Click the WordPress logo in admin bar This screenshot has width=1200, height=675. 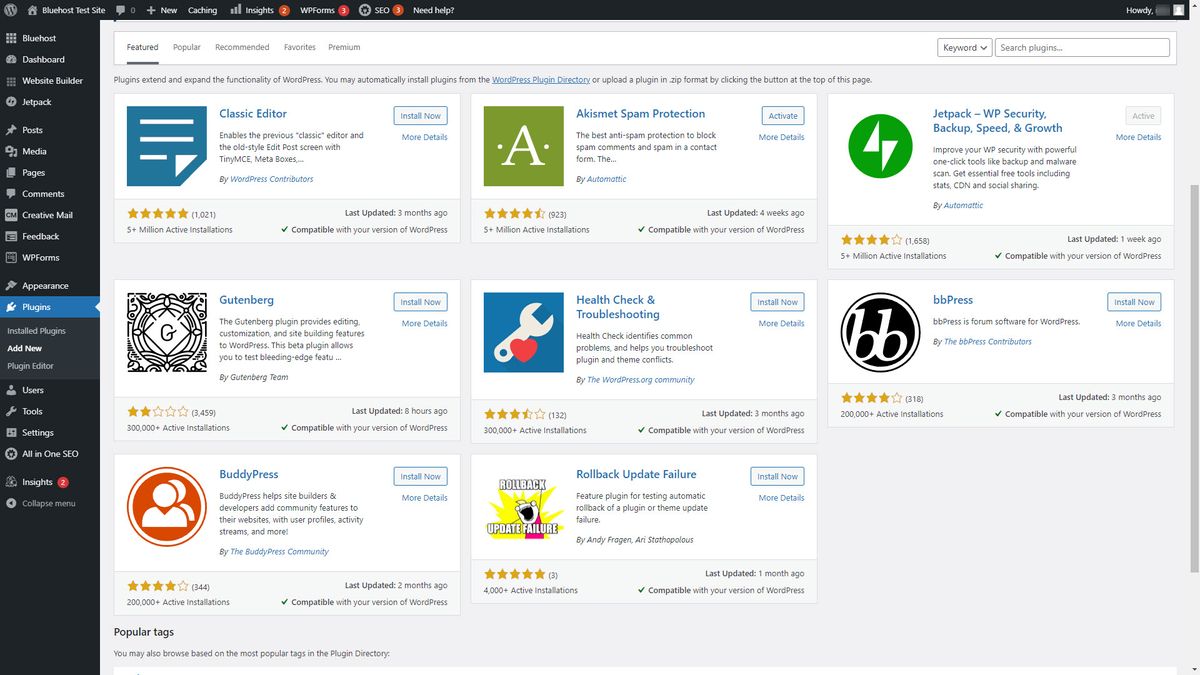click(11, 10)
